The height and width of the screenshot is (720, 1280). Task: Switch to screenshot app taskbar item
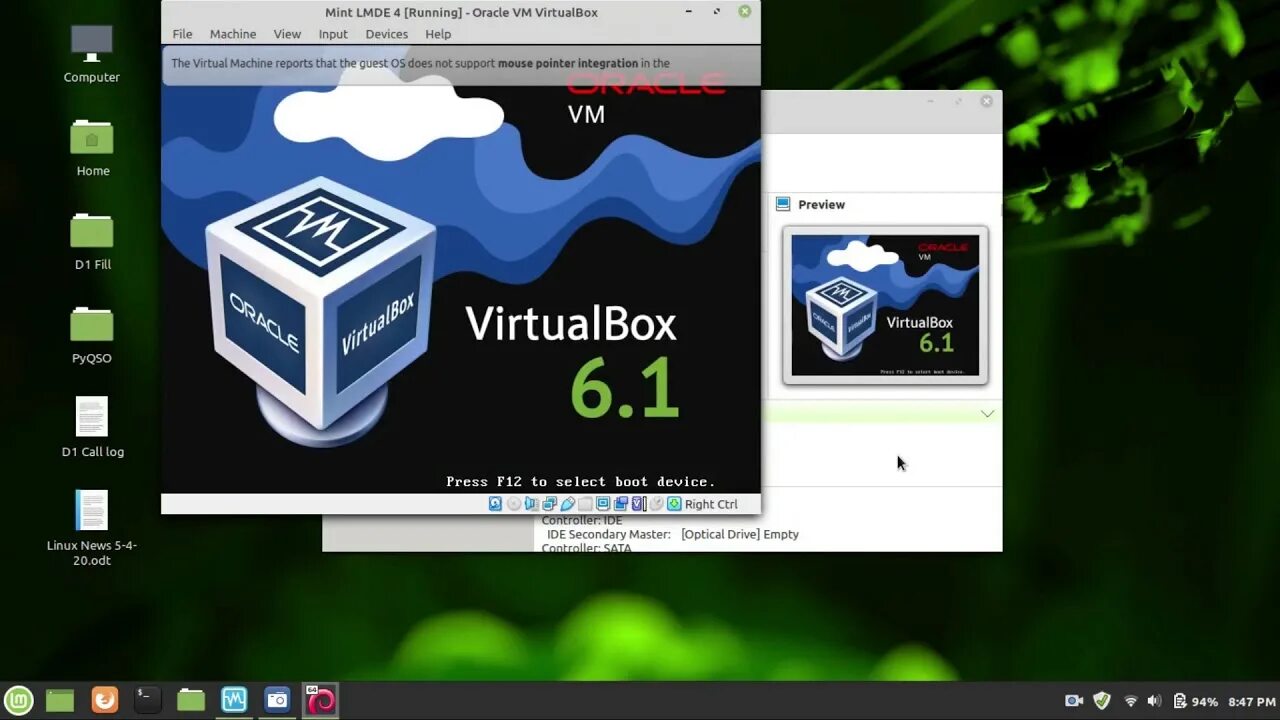pos(277,700)
